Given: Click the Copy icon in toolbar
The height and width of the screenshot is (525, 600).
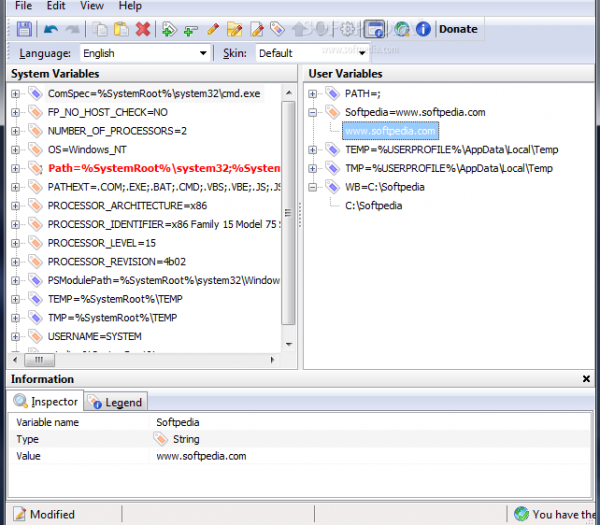Looking at the screenshot, I should pos(100,29).
